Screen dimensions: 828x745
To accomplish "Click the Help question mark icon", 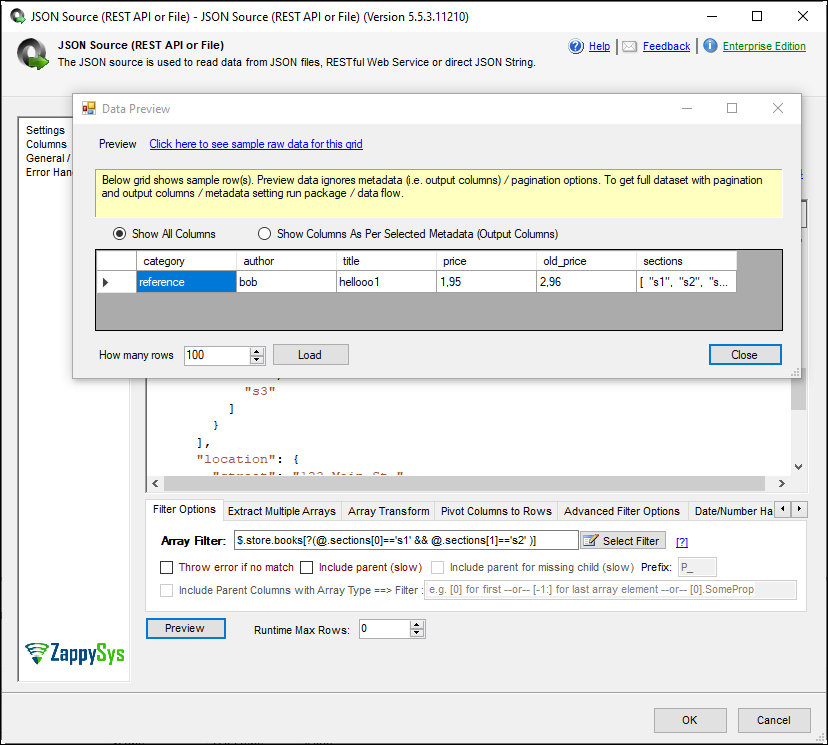I will [x=576, y=46].
